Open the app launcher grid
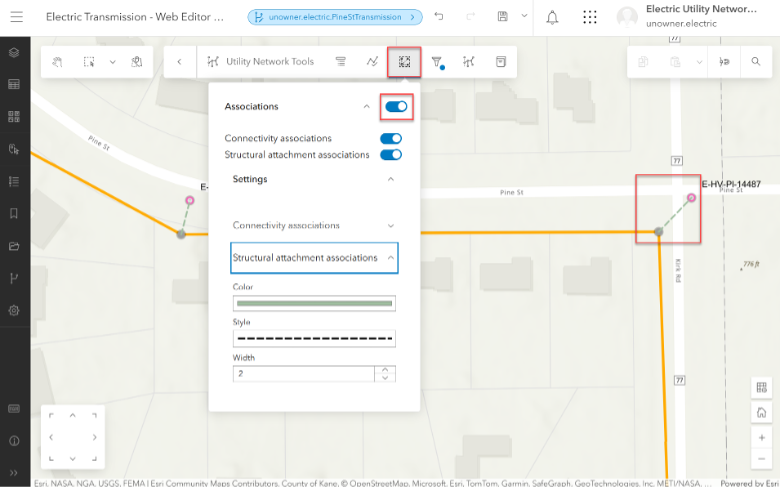Viewport: 780px width, 488px height. [589, 17]
